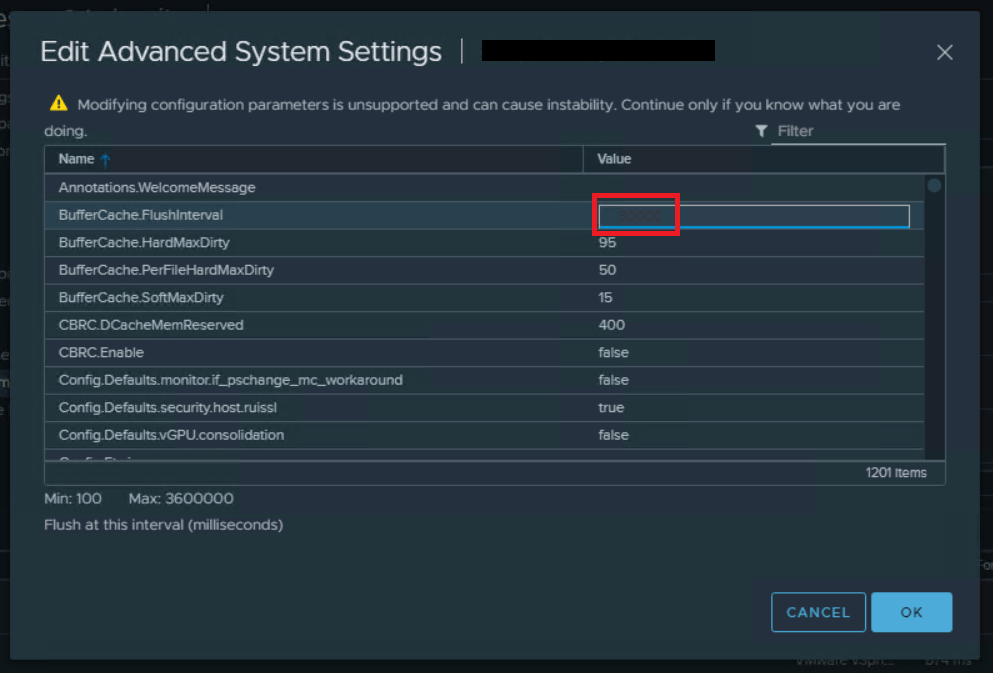Close the Edit Advanced System Settings dialog
Image resolution: width=993 pixels, height=673 pixels.
[x=944, y=53]
